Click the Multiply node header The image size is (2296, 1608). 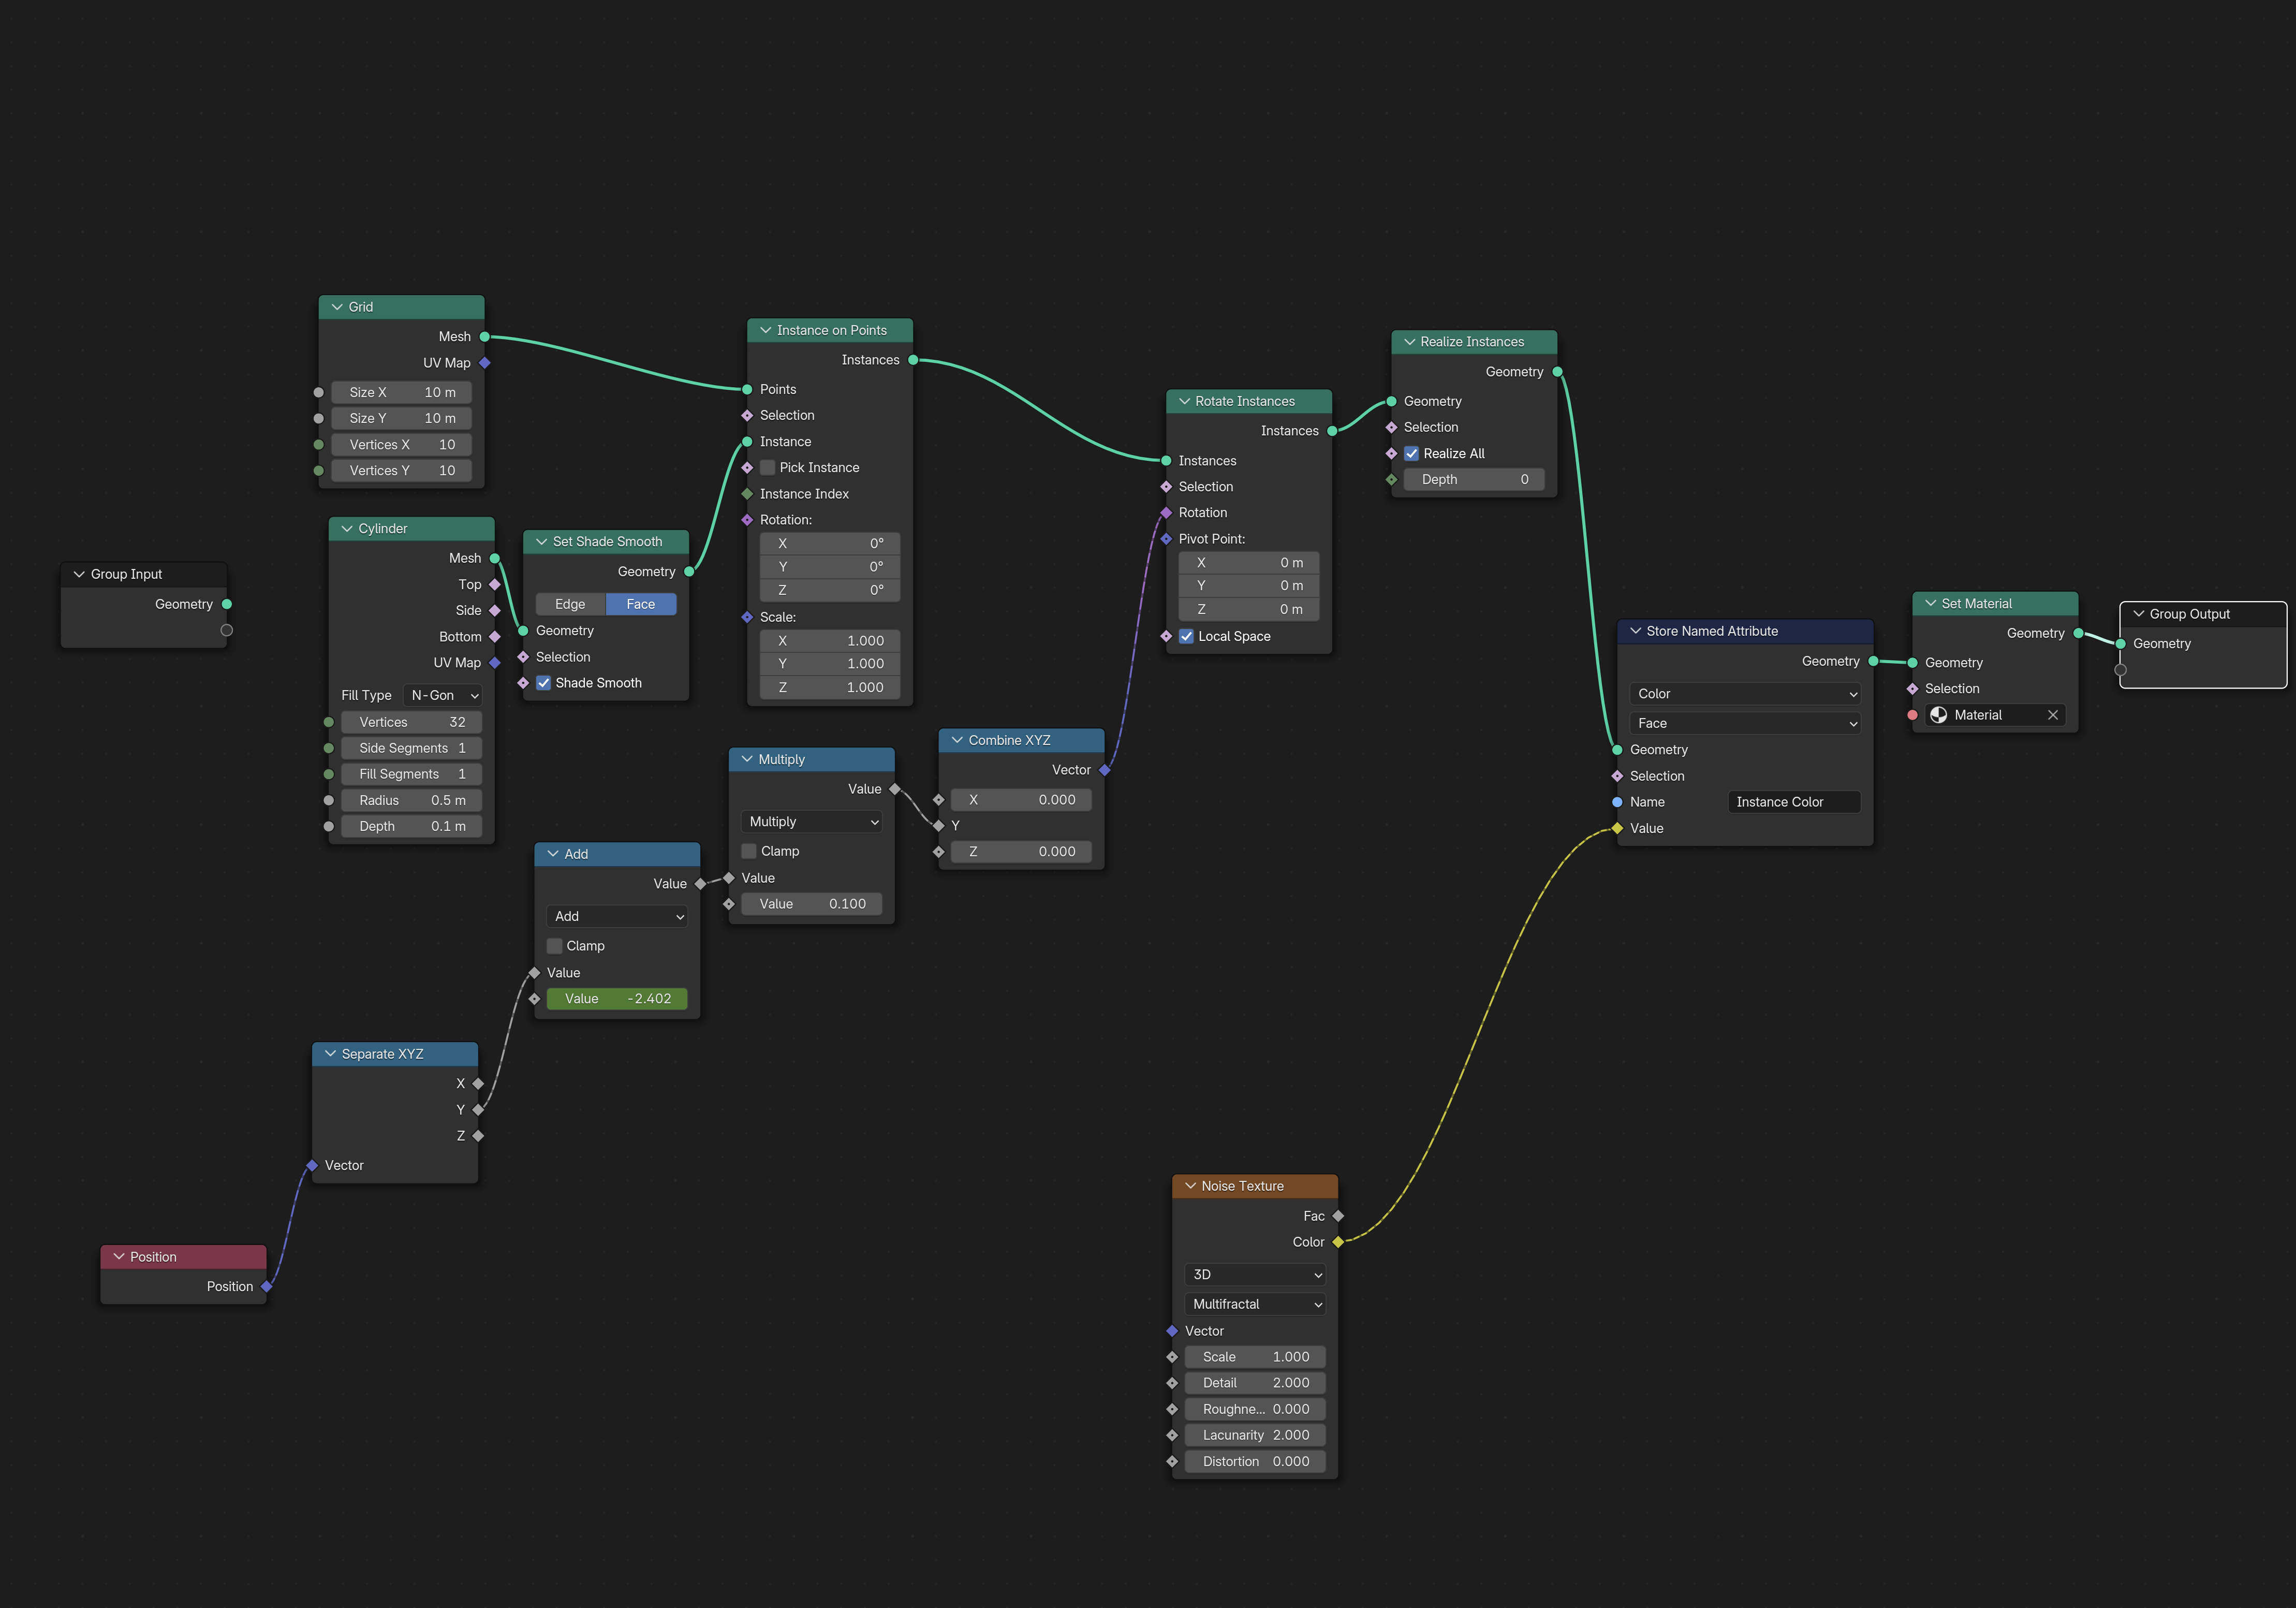pyautogui.click(x=812, y=760)
